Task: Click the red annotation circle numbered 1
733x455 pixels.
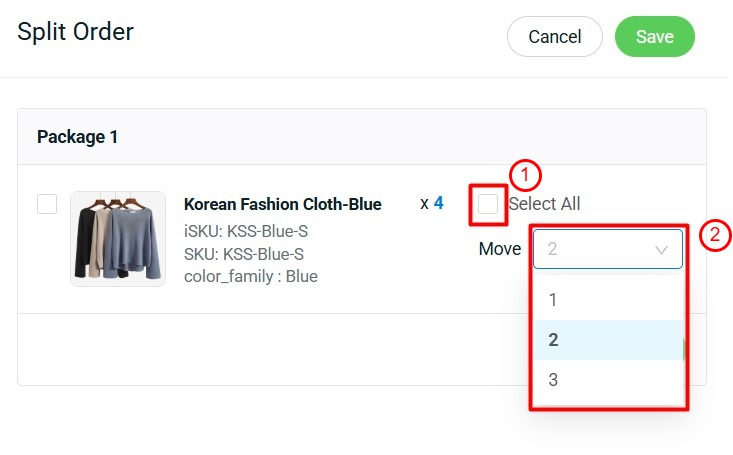Action: coord(525,176)
